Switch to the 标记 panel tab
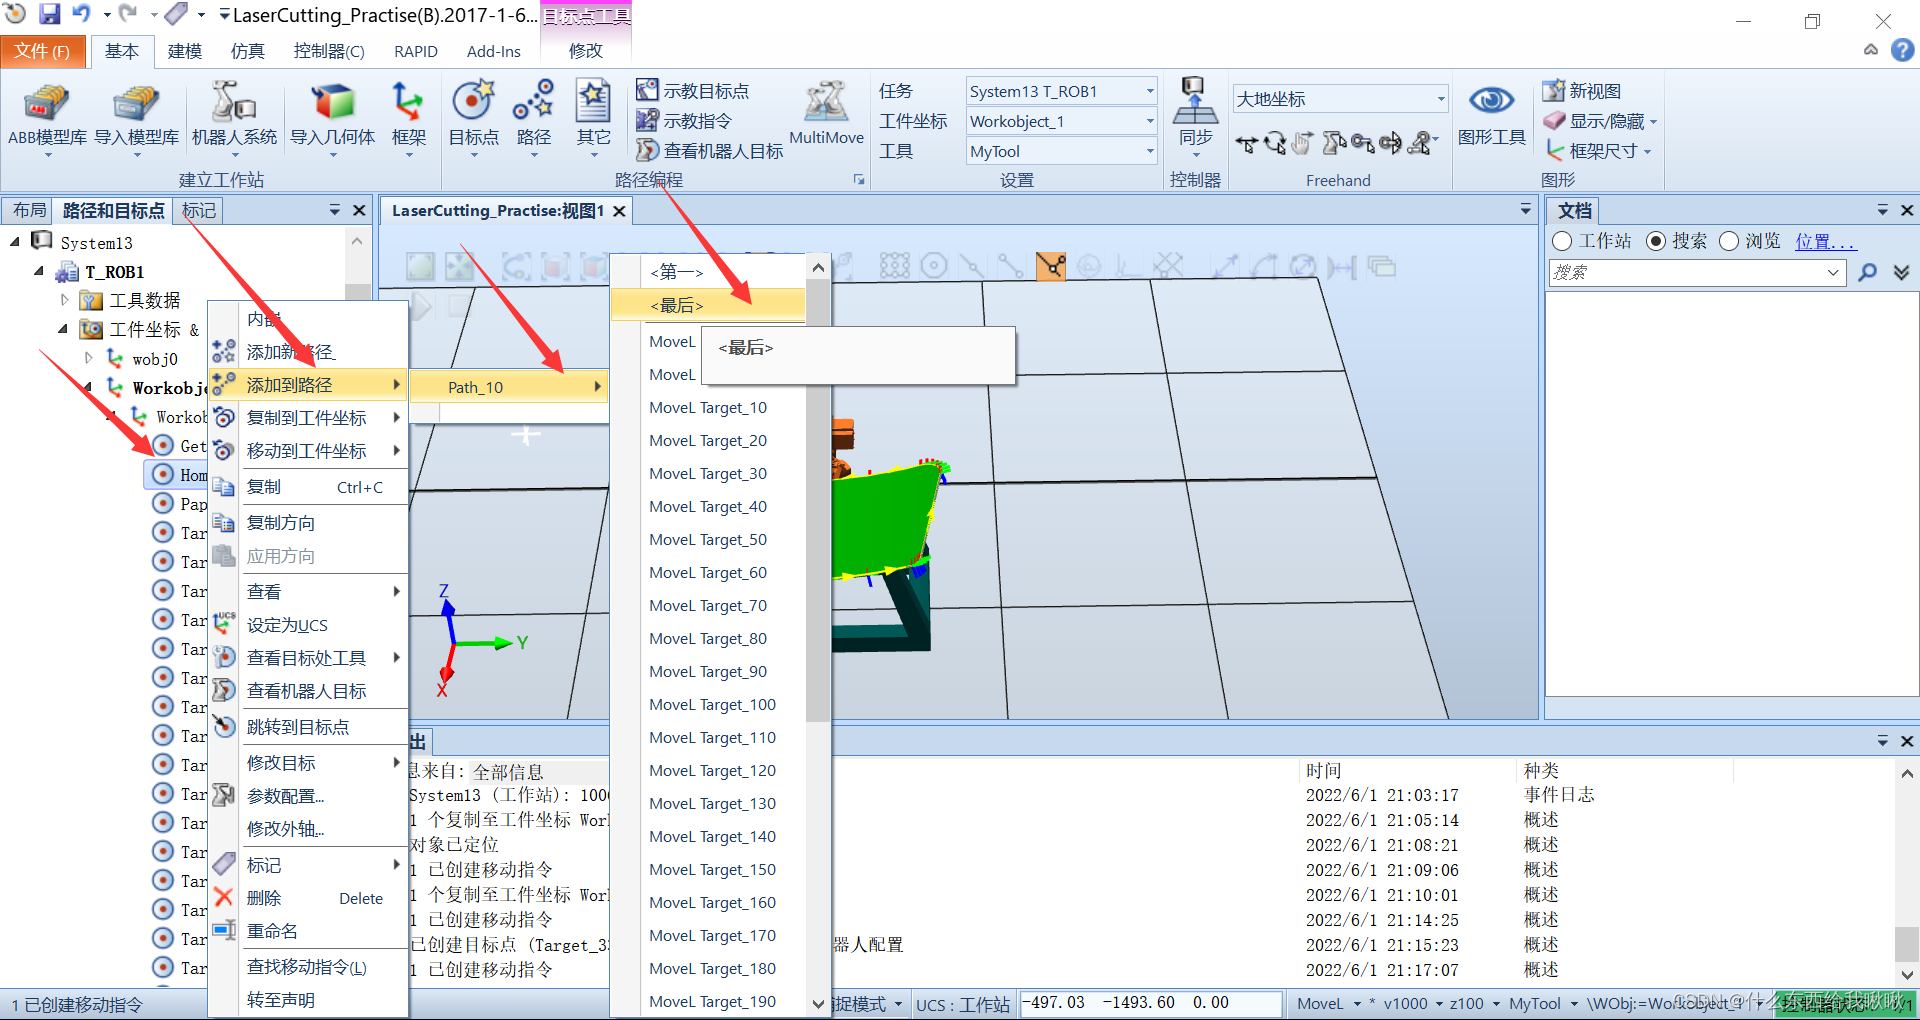This screenshot has height=1020, width=1920. click(x=198, y=210)
